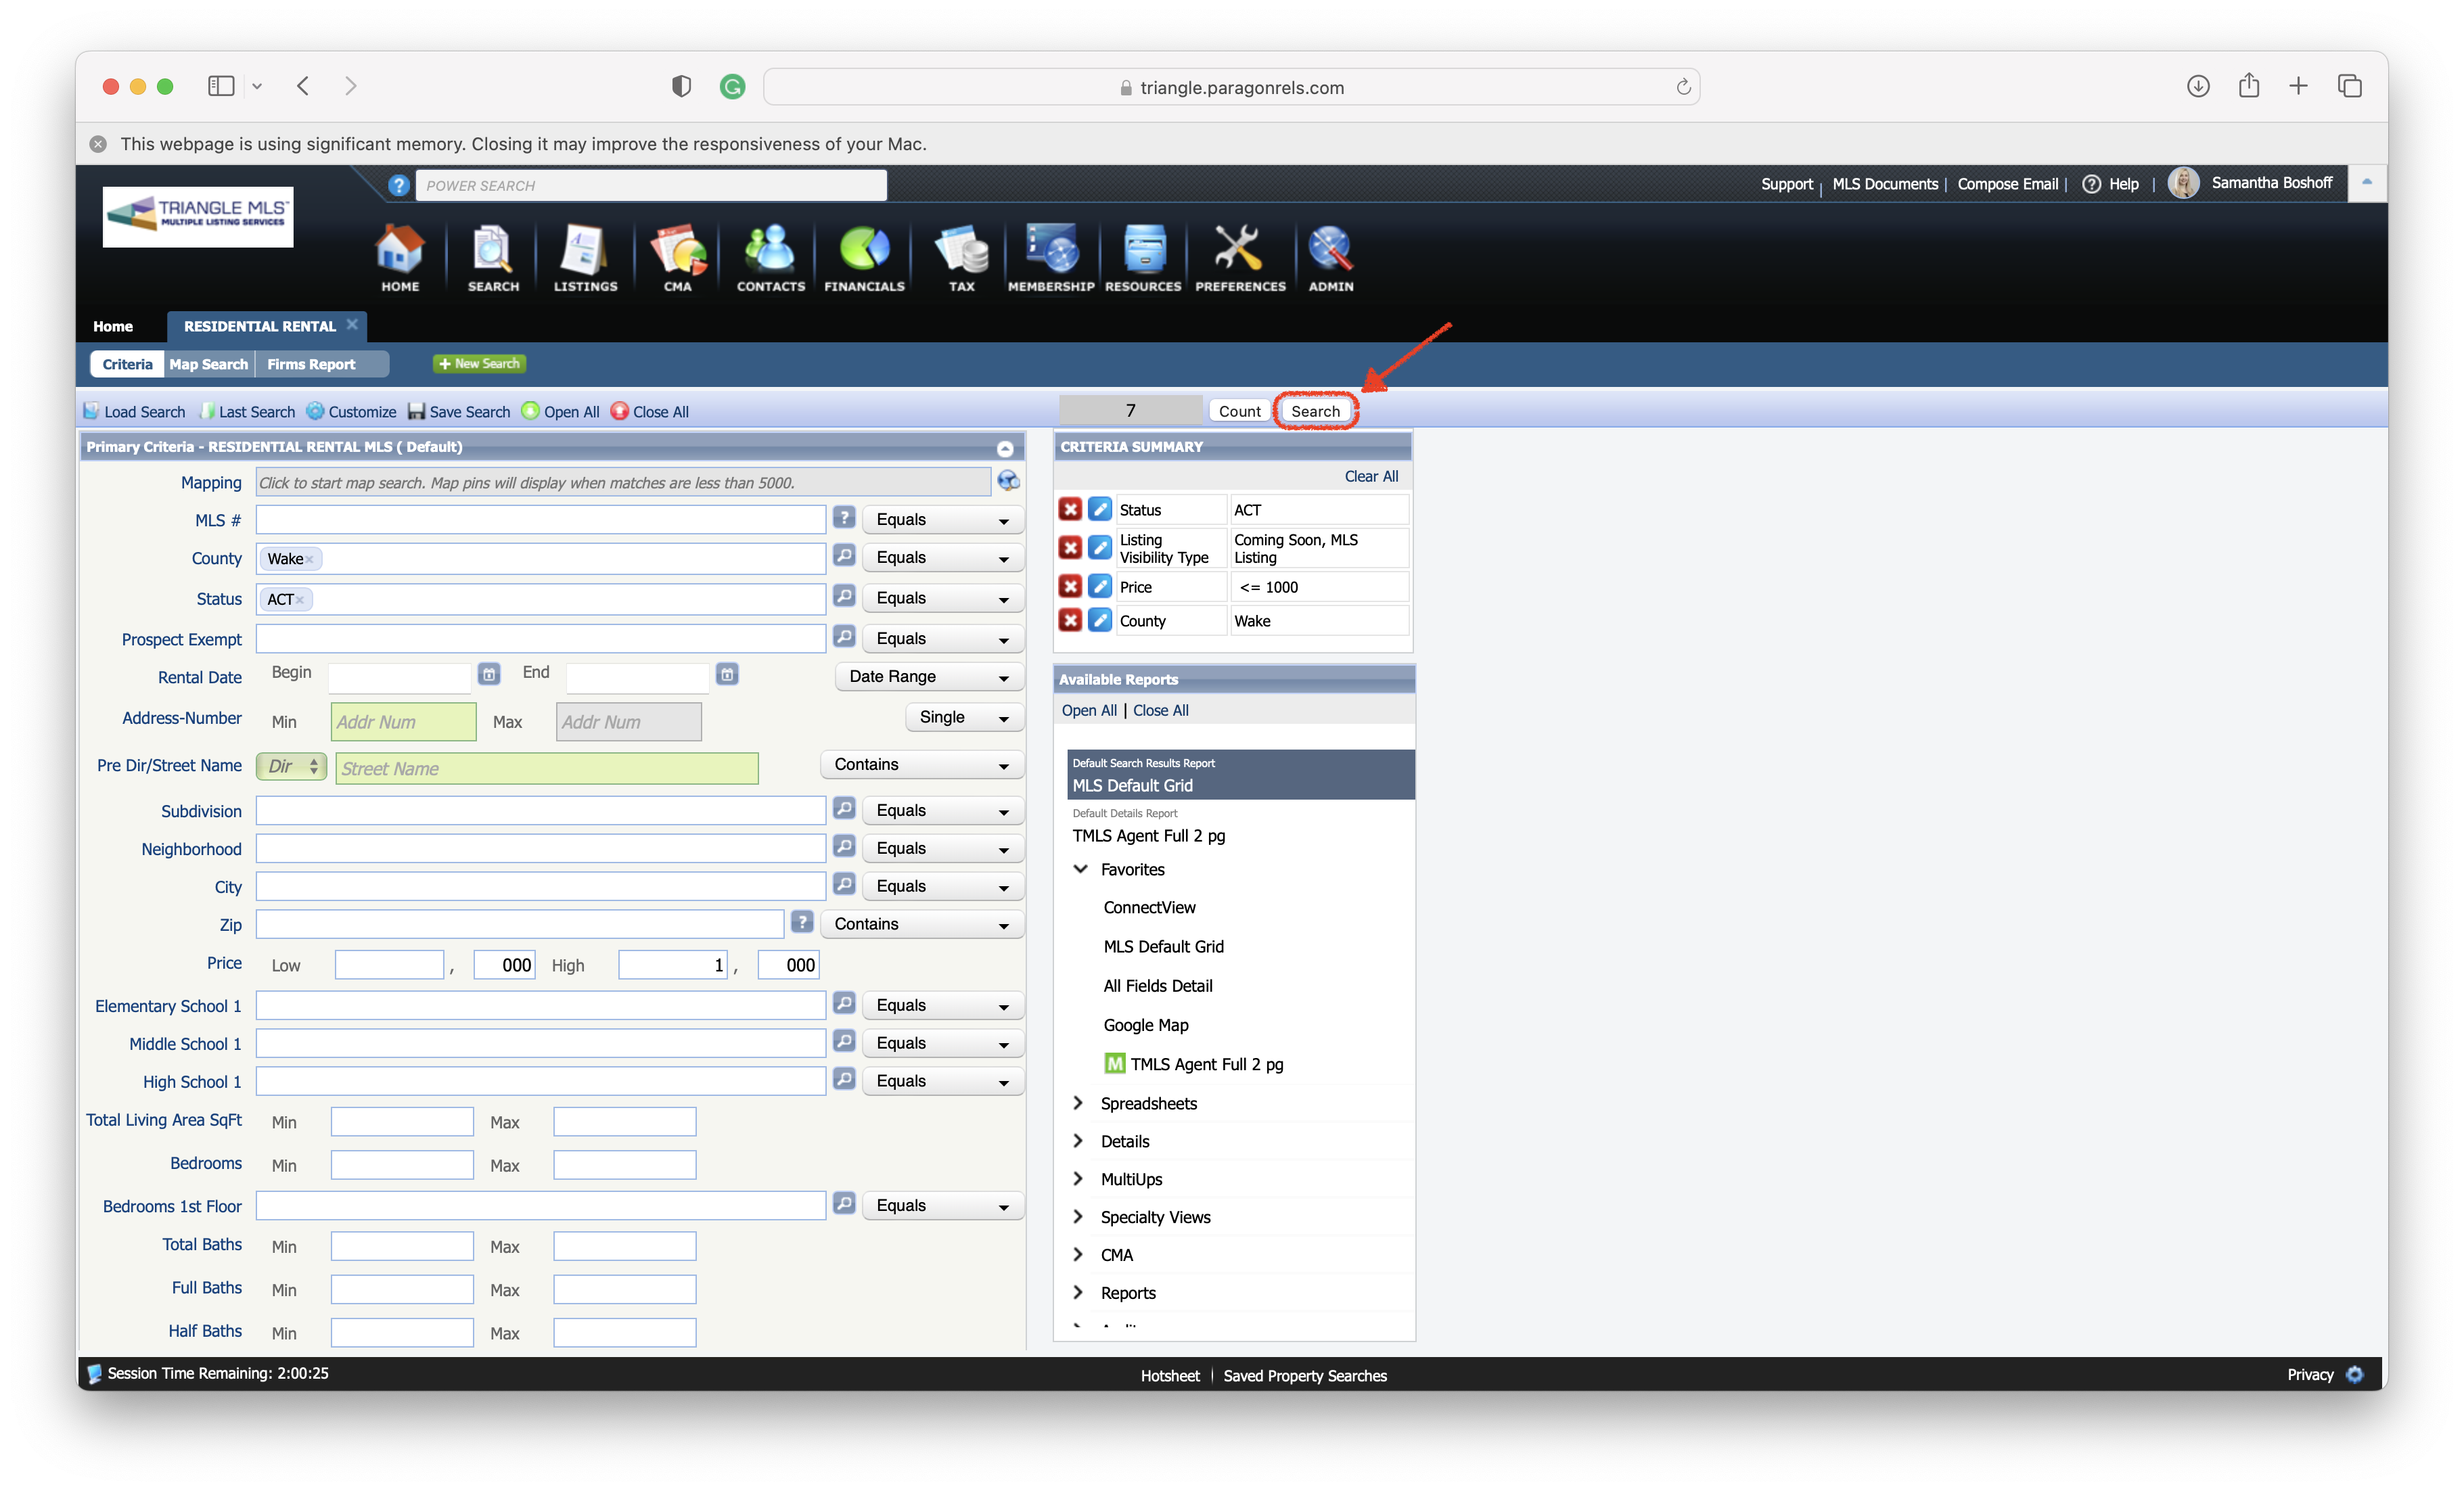Viewport: 2464px width, 1491px height.
Task: Open Saved Property Searches link
Action: 1305,1376
